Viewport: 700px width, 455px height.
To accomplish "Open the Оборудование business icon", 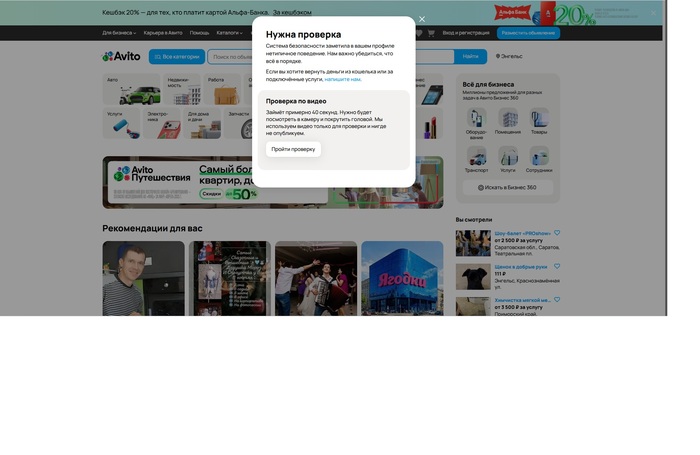I will (477, 122).
